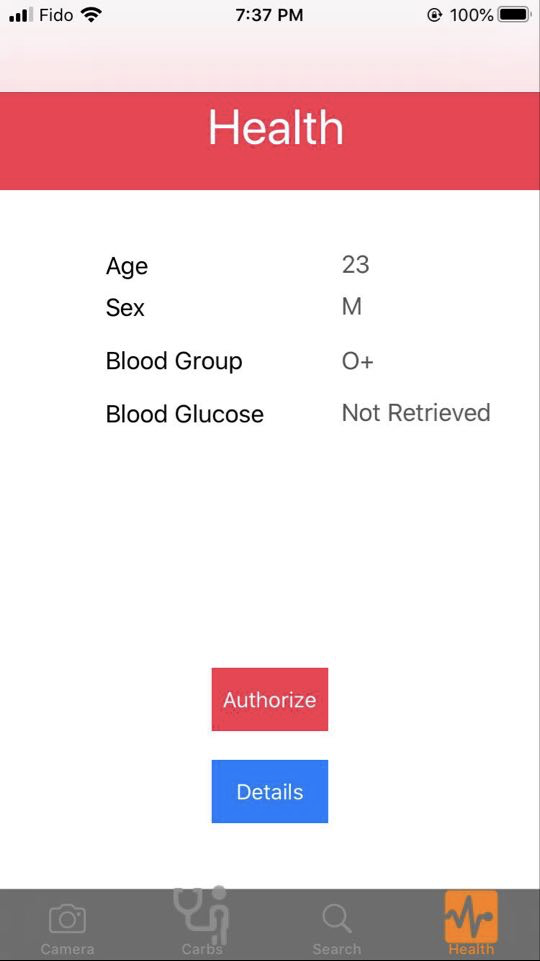Switch to the Carbs tab label

[x=202, y=949]
